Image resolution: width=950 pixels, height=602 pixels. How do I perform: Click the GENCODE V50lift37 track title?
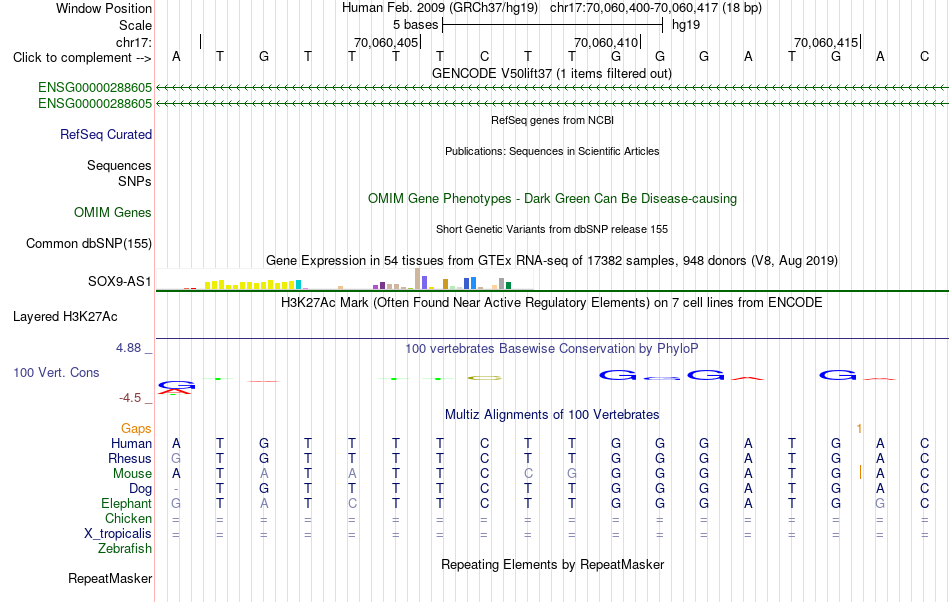pos(551,73)
